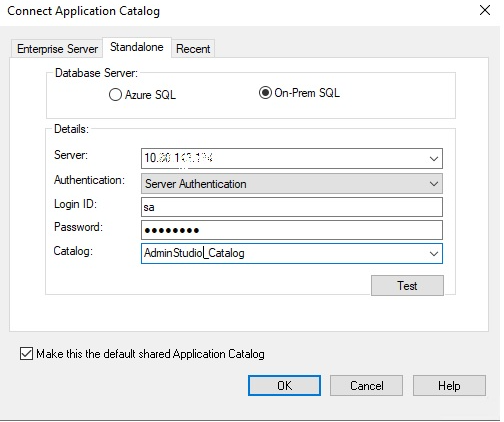The width and height of the screenshot is (504, 422).
Task: Click into the Login ID field
Action: 292,207
